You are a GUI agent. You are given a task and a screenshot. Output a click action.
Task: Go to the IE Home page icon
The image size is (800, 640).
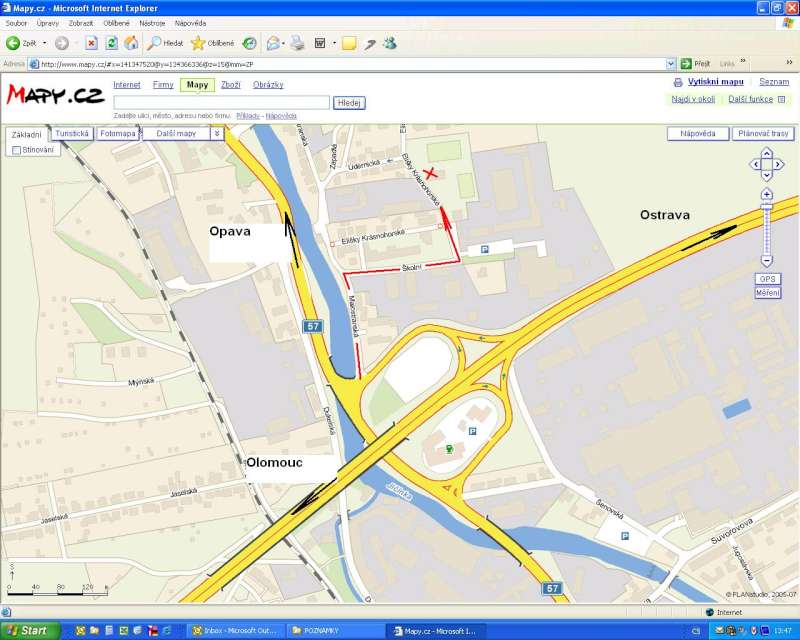coord(129,43)
